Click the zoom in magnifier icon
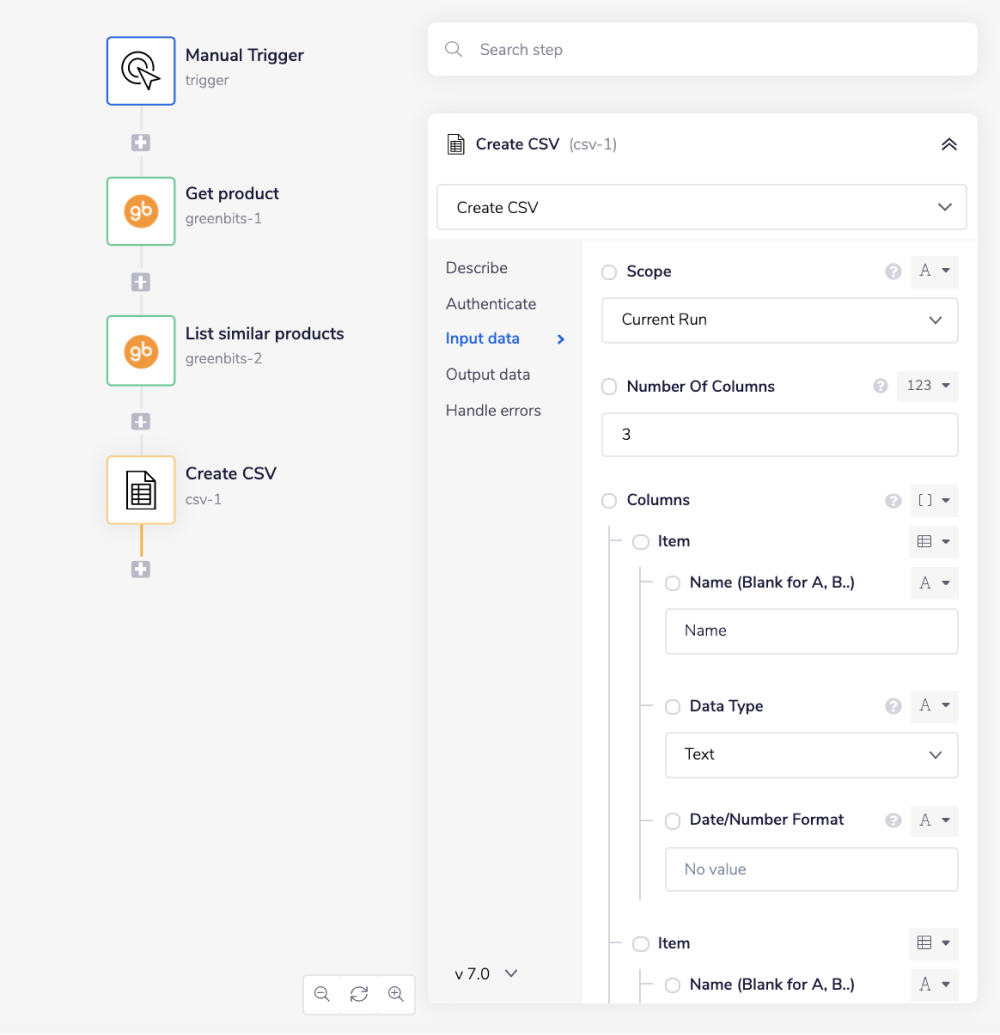The height and width of the screenshot is (1035, 1000). coord(396,994)
